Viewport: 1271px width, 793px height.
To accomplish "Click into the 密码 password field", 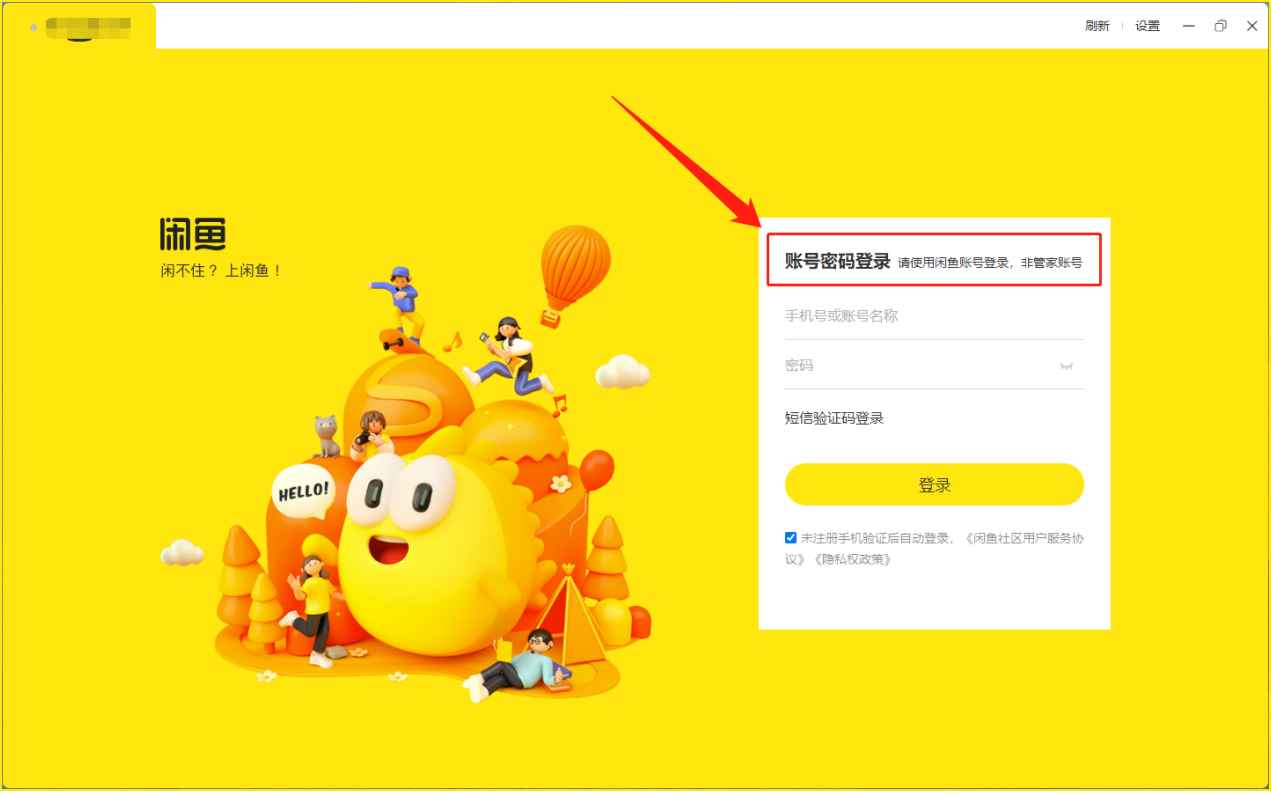I will coord(910,366).
